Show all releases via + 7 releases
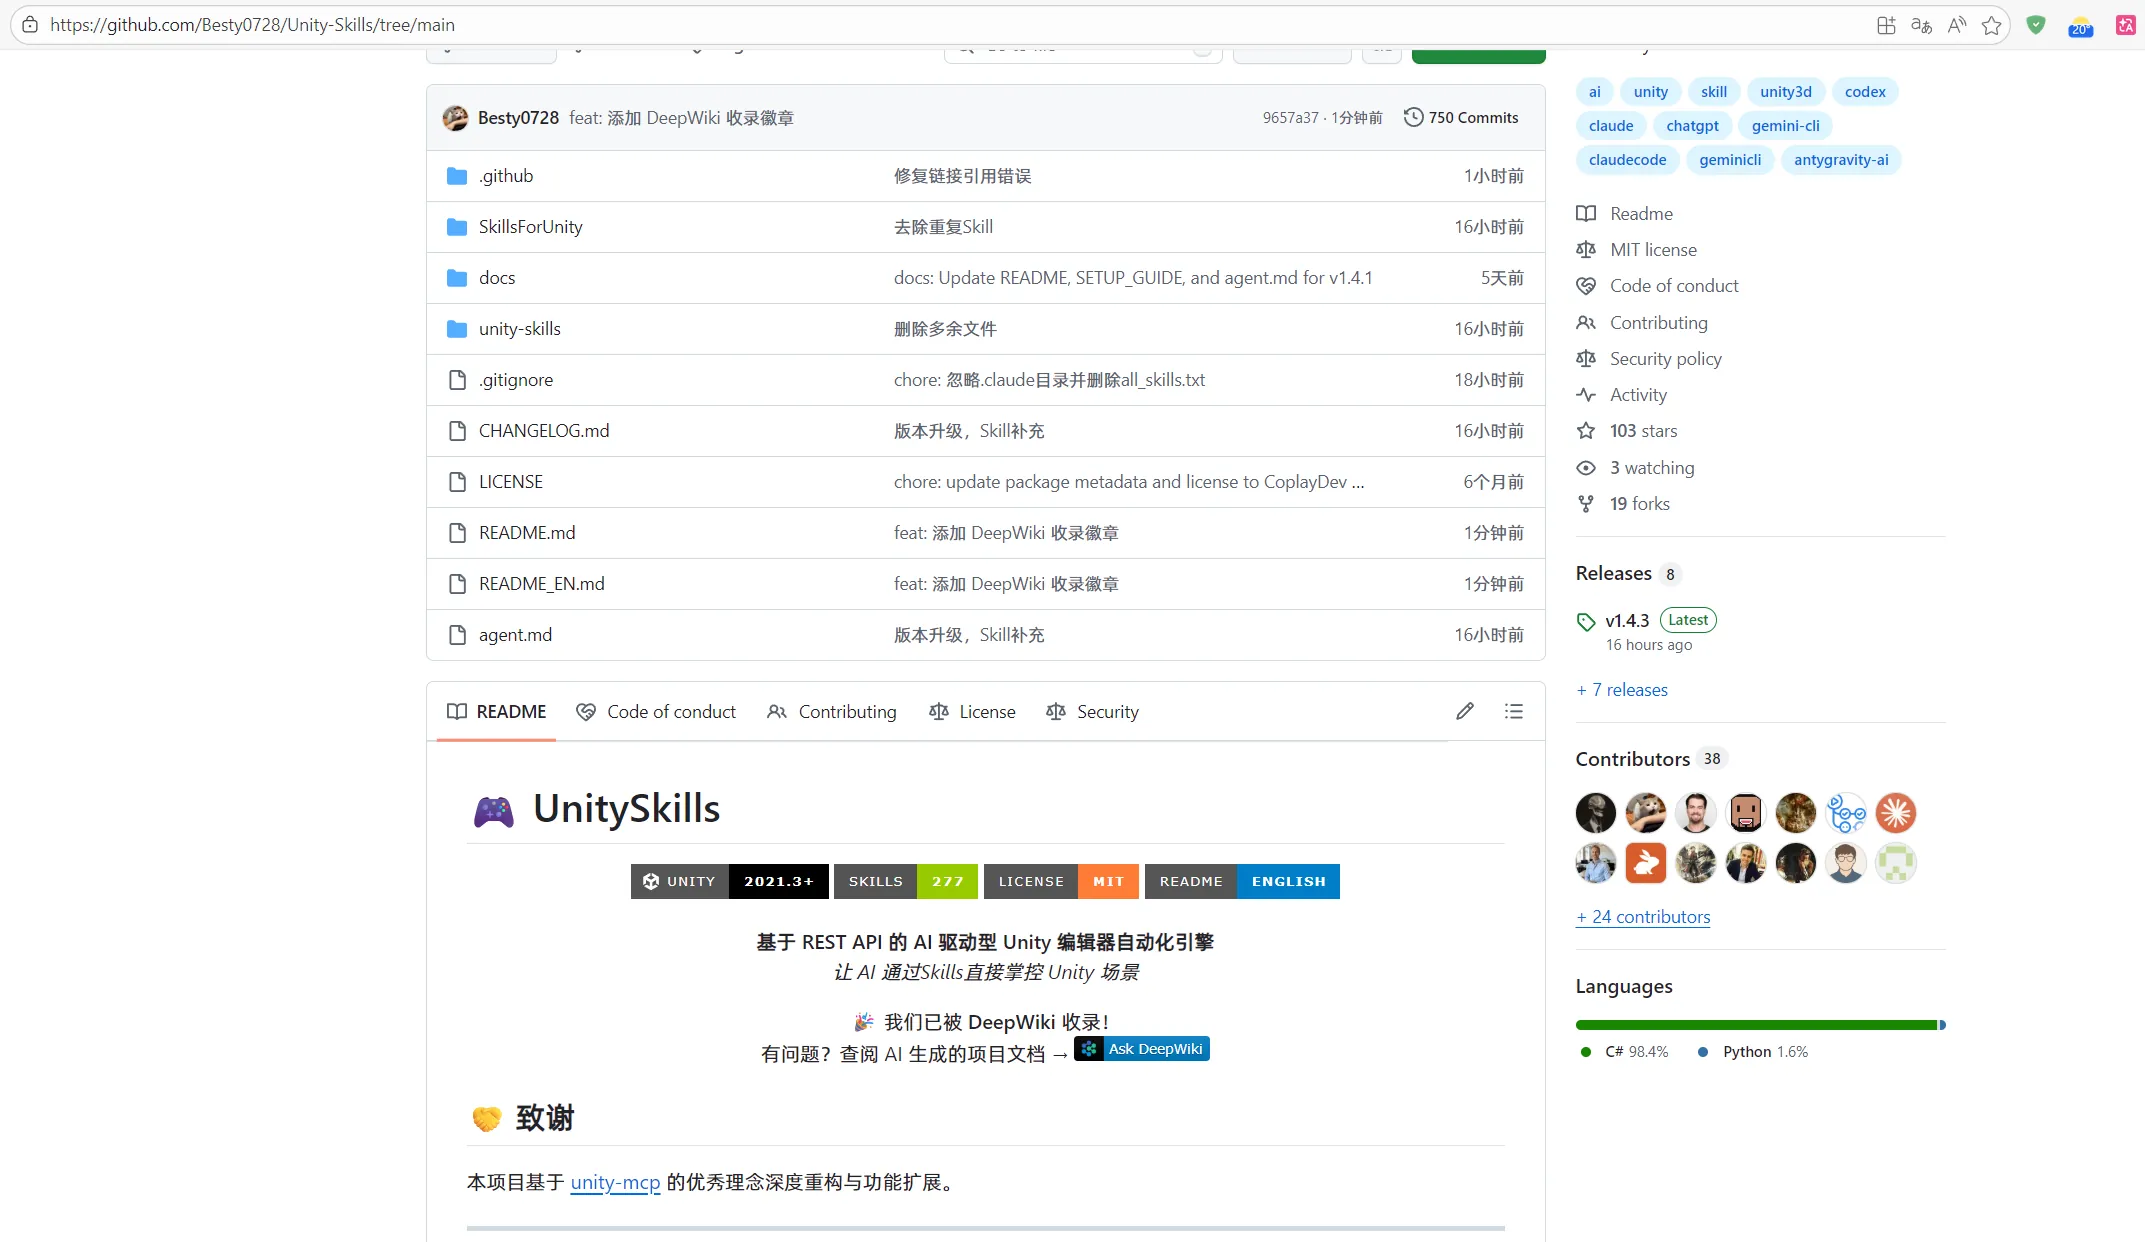 point(1621,689)
